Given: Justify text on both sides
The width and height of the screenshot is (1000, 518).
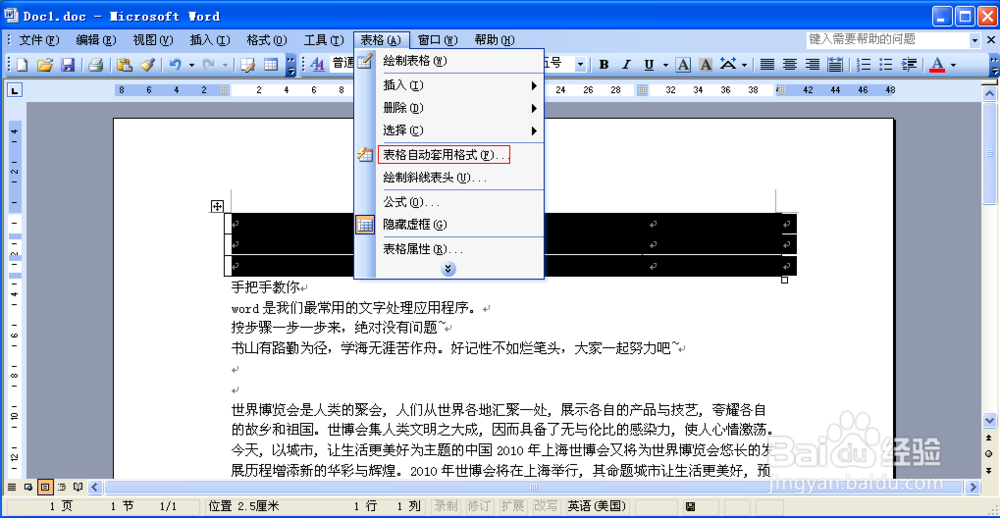Looking at the screenshot, I should click(x=767, y=64).
